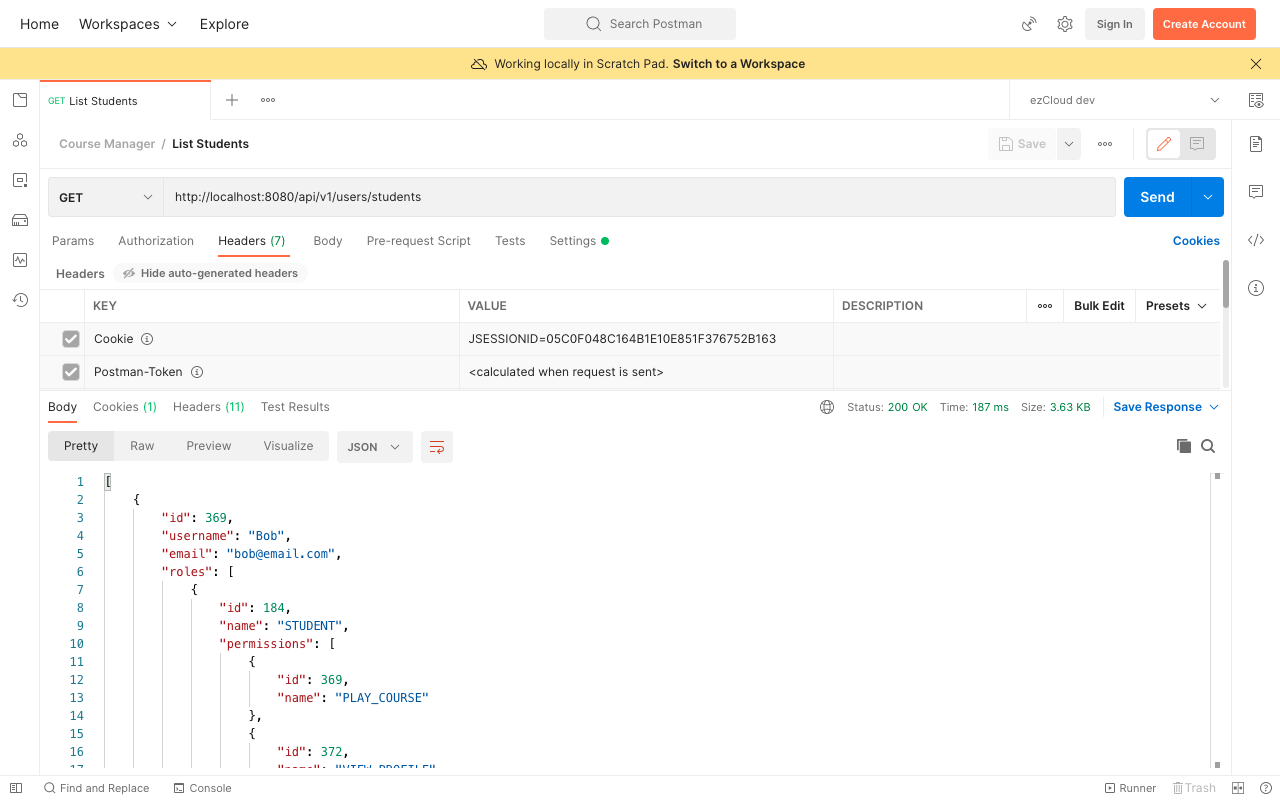This screenshot has width=1280, height=800.
Task: Open Pre-request Script tab
Action: coord(419,241)
